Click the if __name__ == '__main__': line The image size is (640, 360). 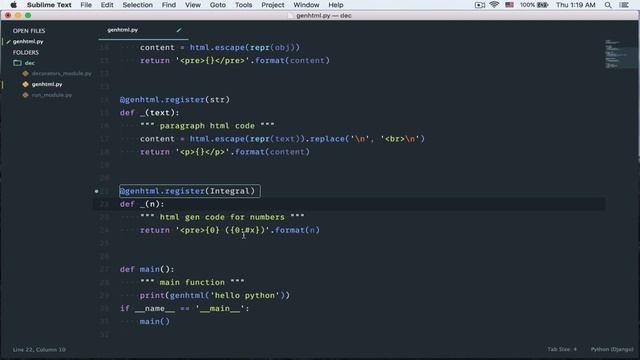pos(184,309)
